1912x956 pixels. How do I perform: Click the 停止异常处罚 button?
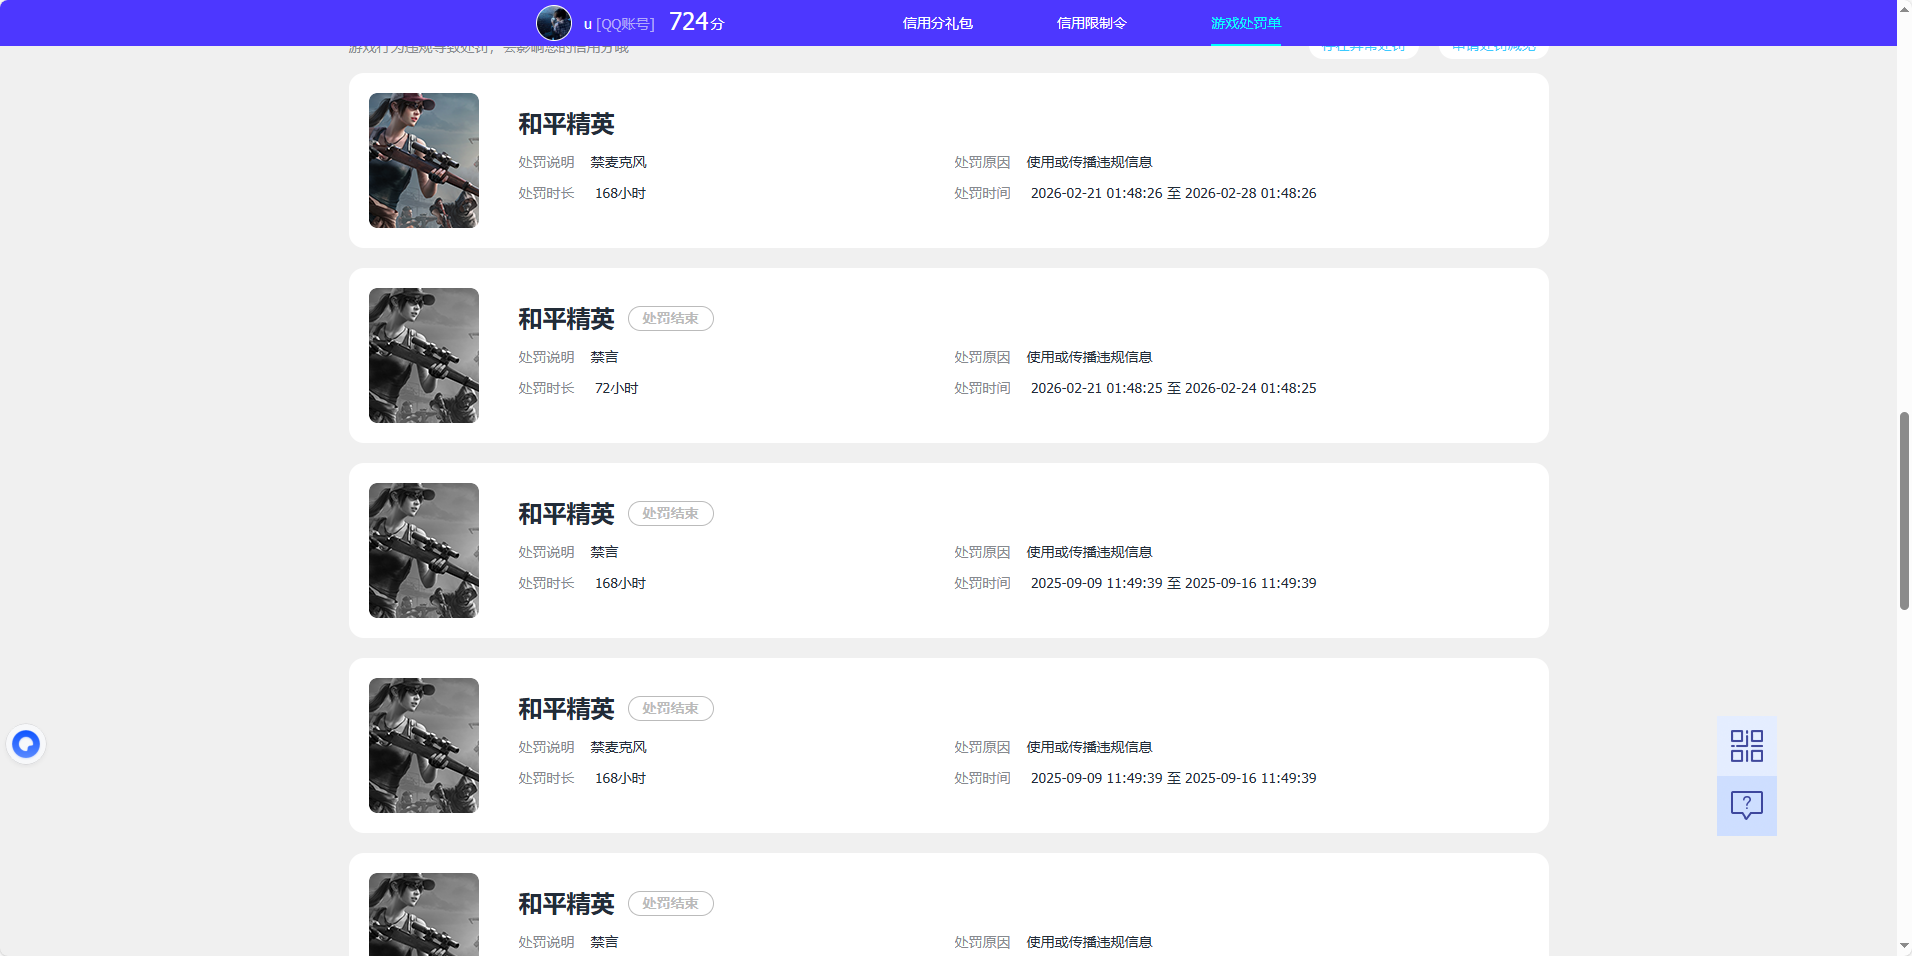(1362, 45)
